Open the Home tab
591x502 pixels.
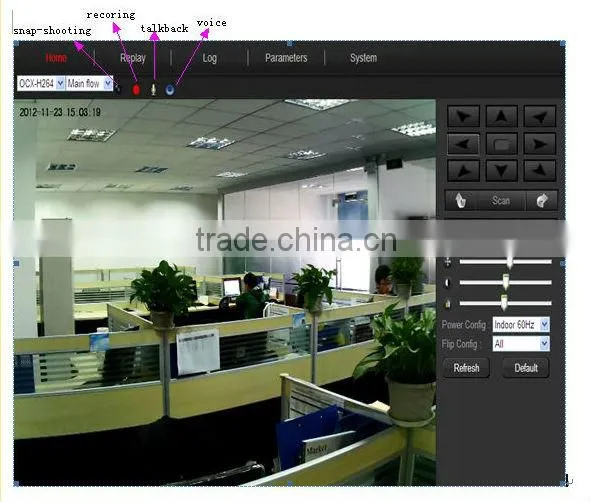(x=56, y=58)
